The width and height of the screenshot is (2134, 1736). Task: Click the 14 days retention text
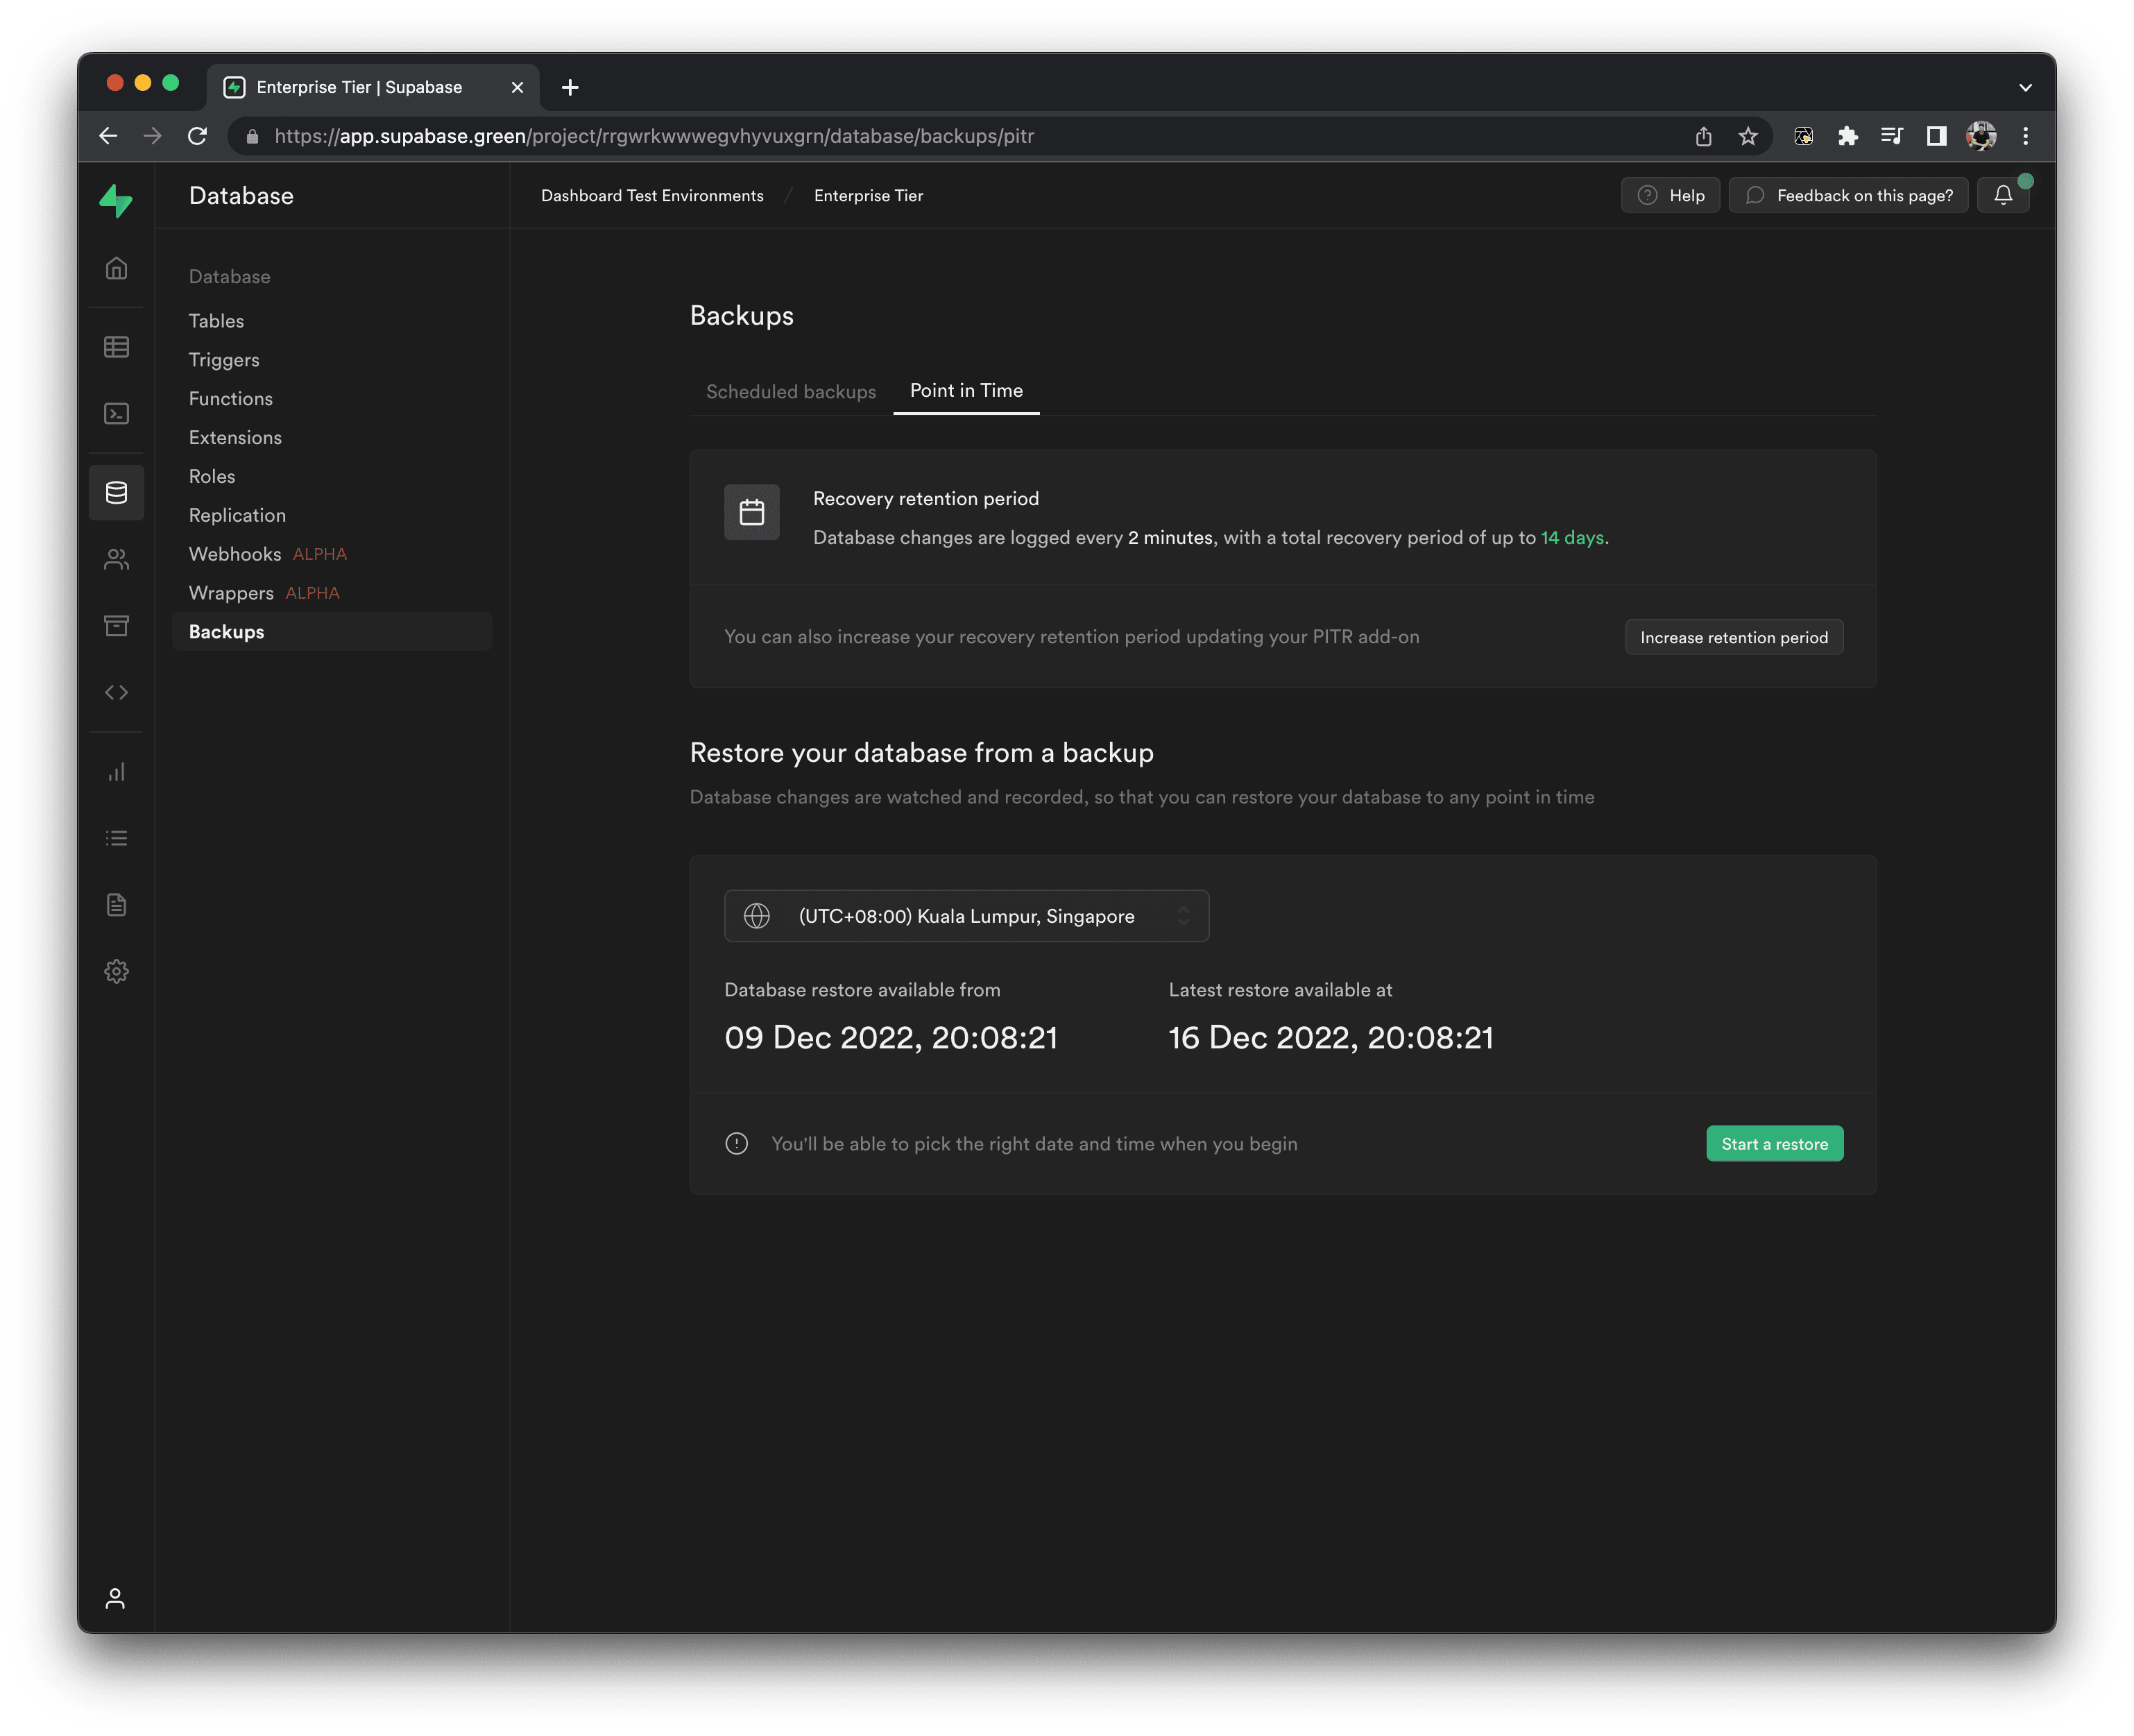[x=1572, y=538]
